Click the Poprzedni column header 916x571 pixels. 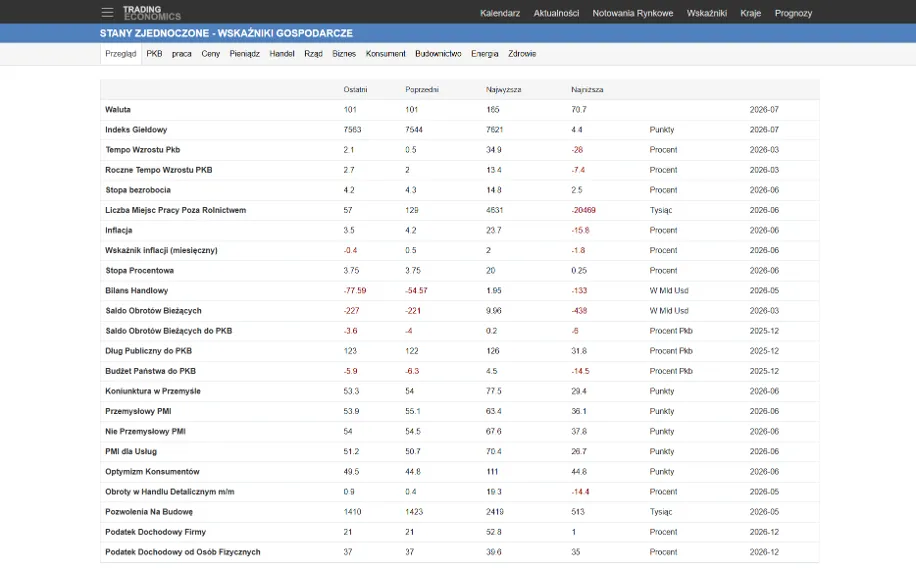(422, 90)
